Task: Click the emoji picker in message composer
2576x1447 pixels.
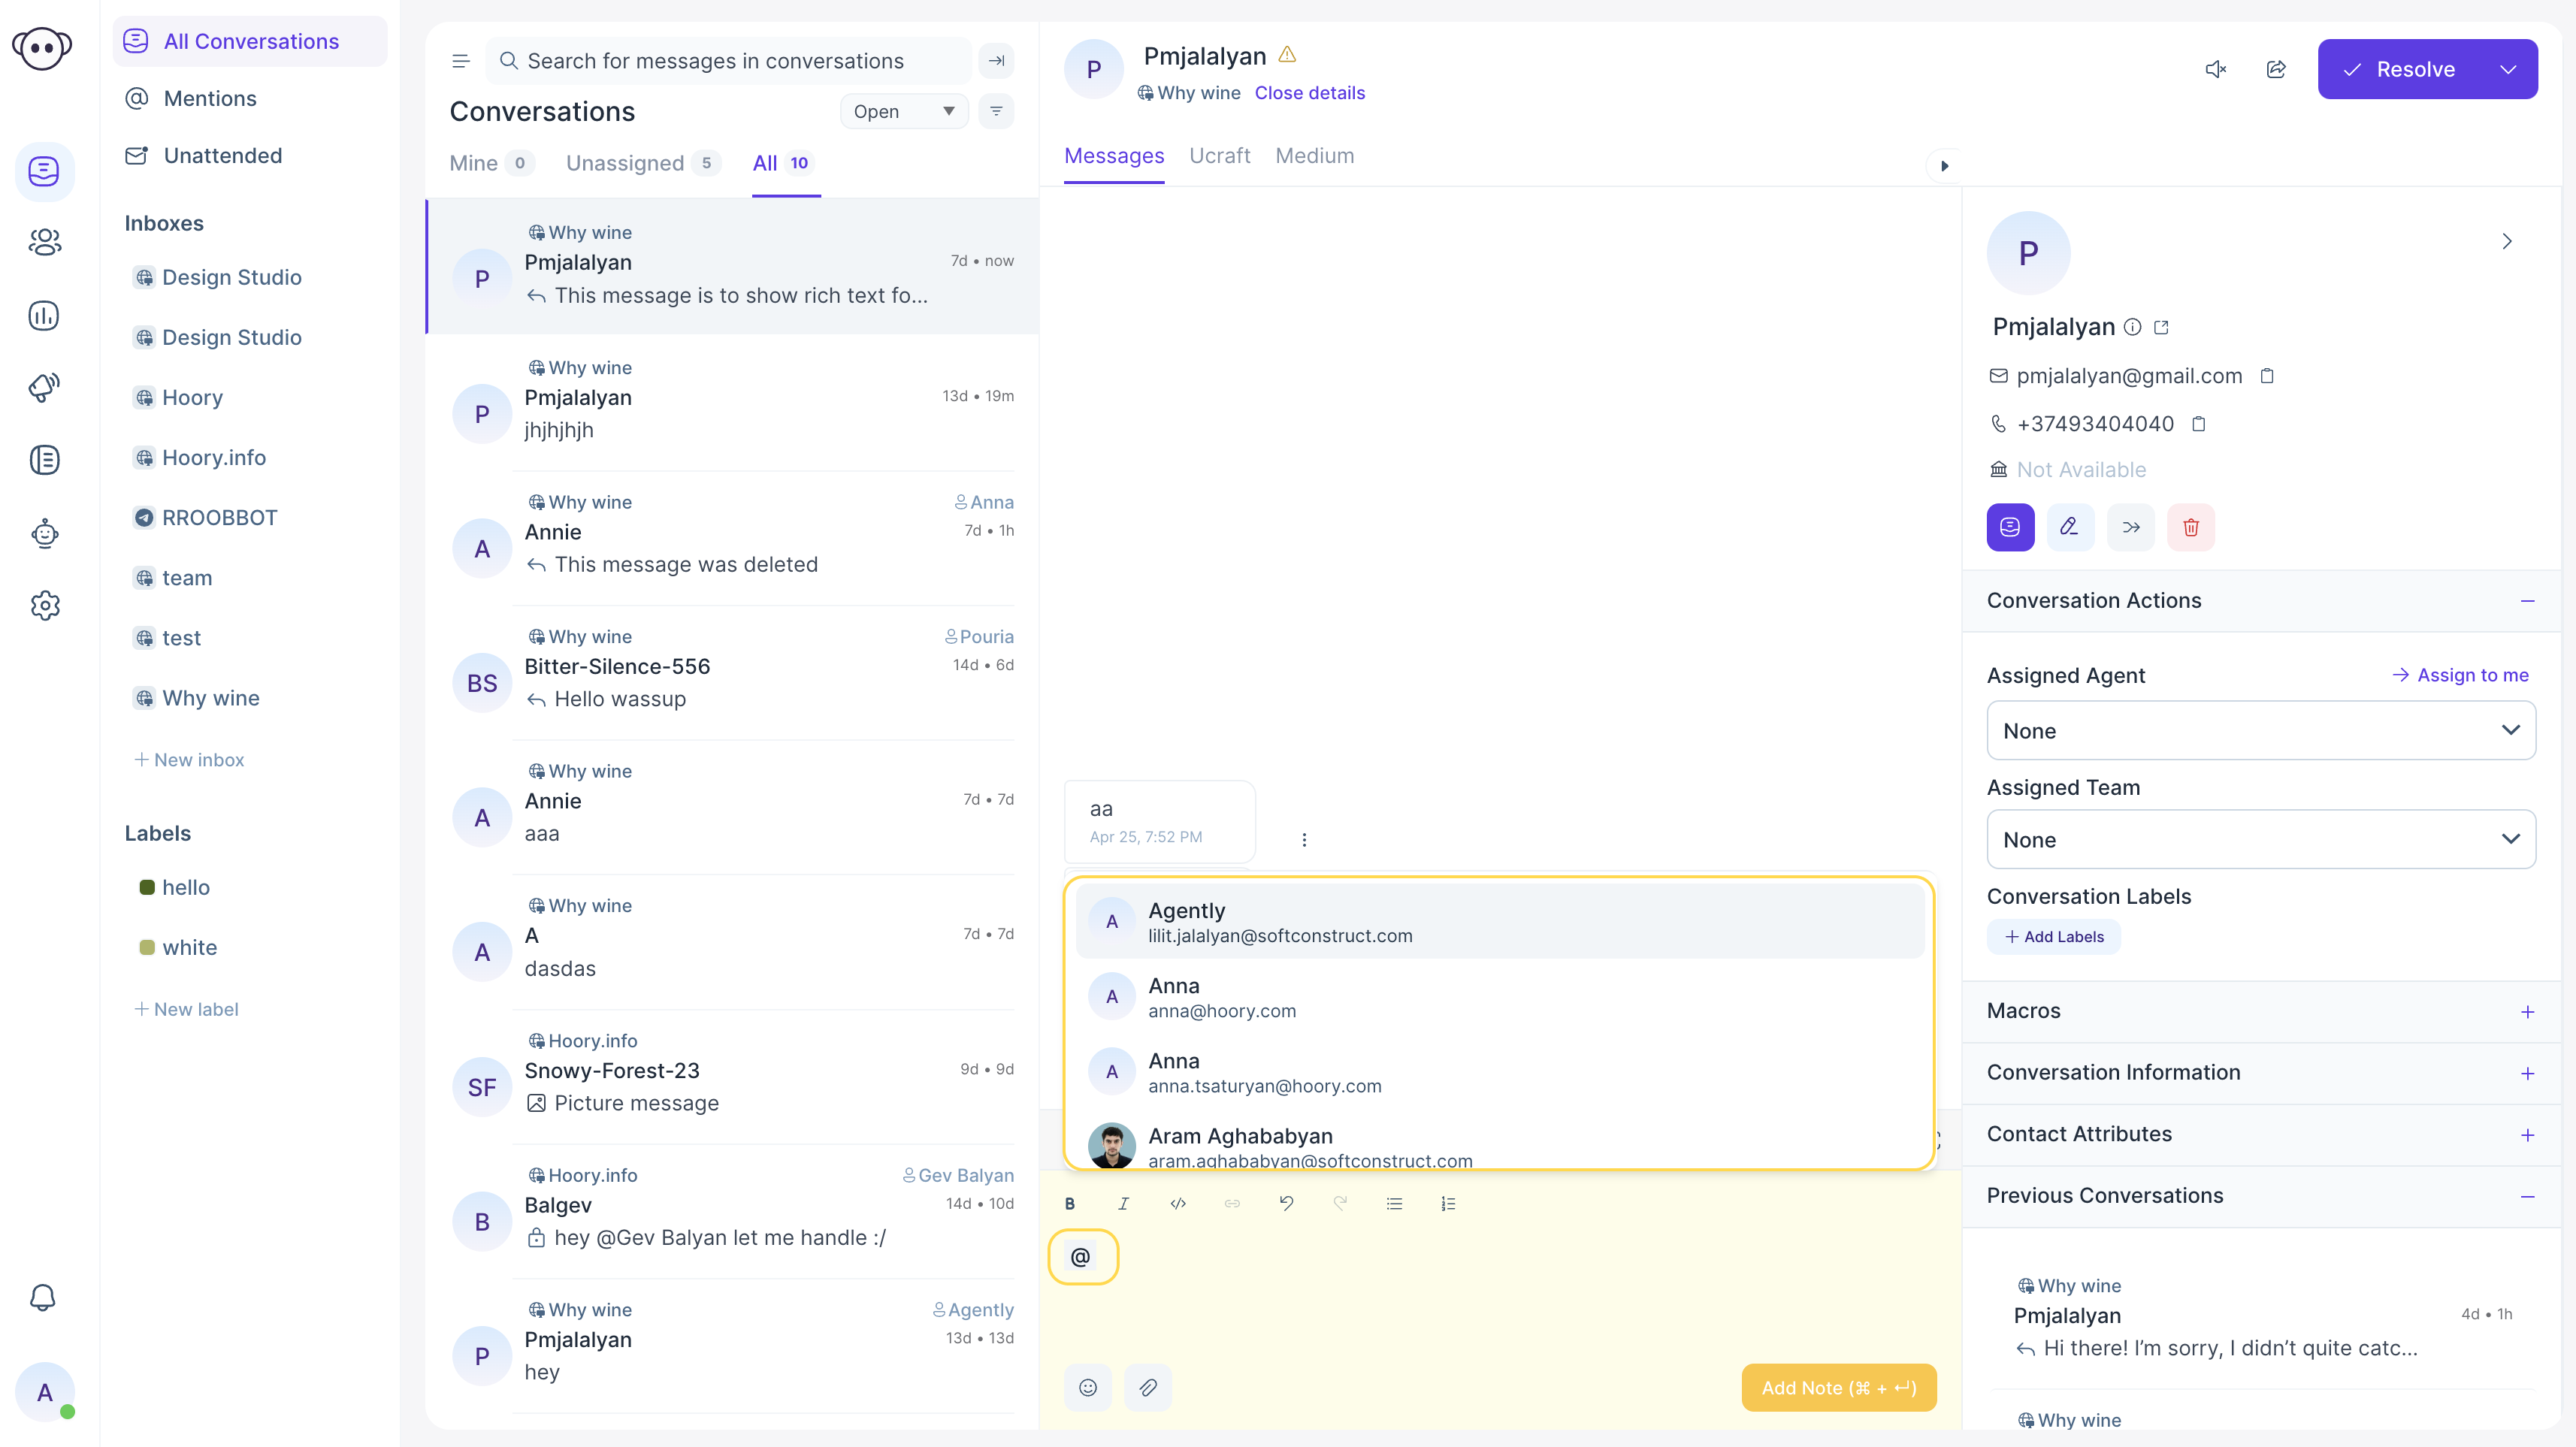Action: pyautogui.click(x=1088, y=1387)
